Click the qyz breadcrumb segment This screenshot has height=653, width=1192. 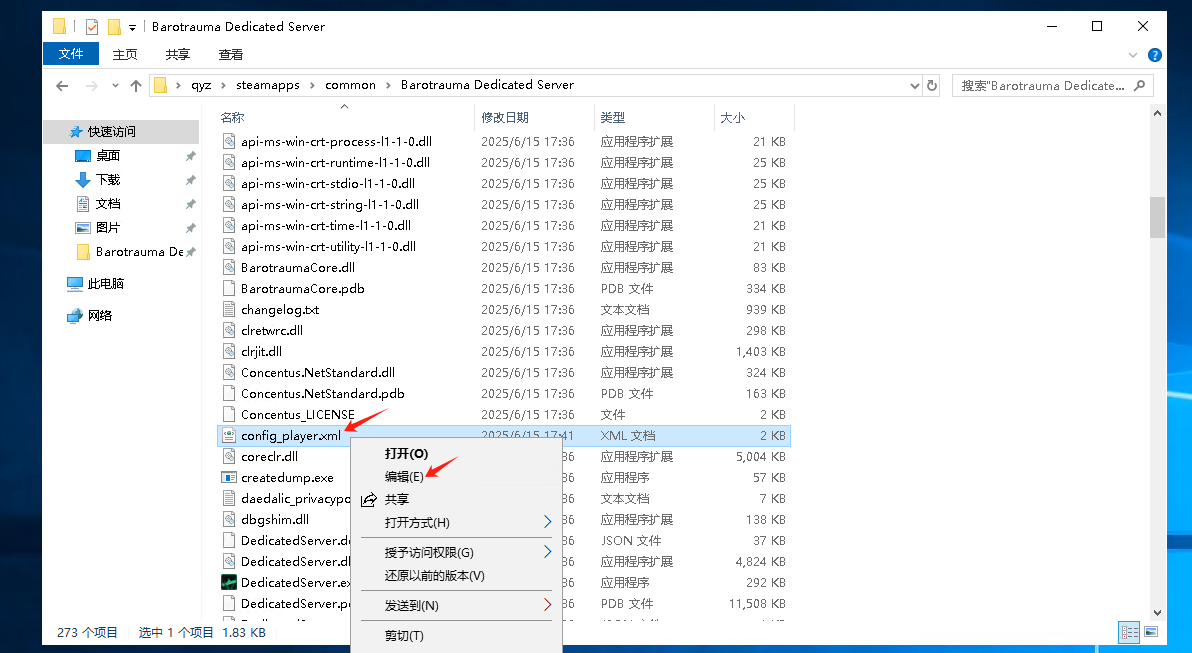201,85
